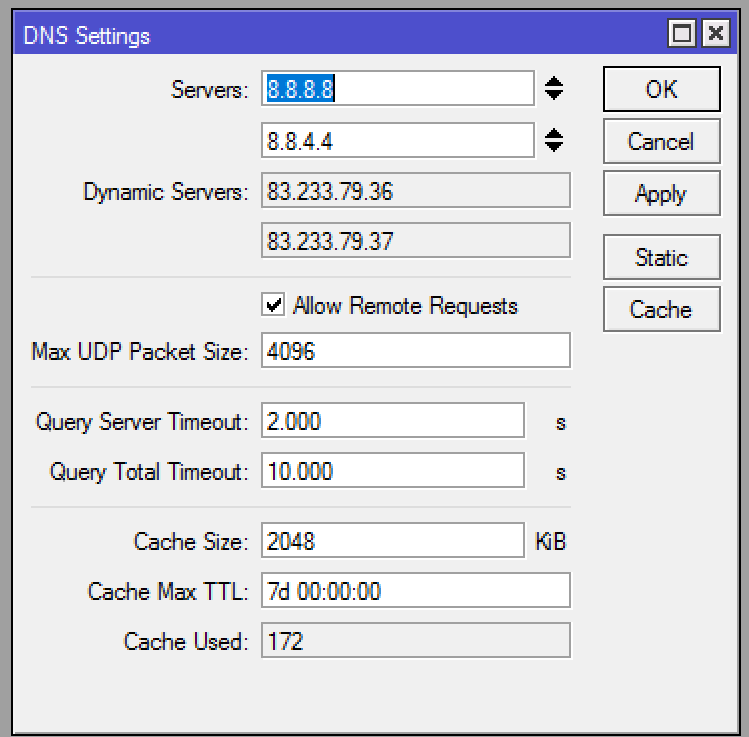Image resolution: width=749 pixels, height=737 pixels.
Task: Click up/down arrows beside the 8.8.8.8 server
Action: [x=554, y=88]
